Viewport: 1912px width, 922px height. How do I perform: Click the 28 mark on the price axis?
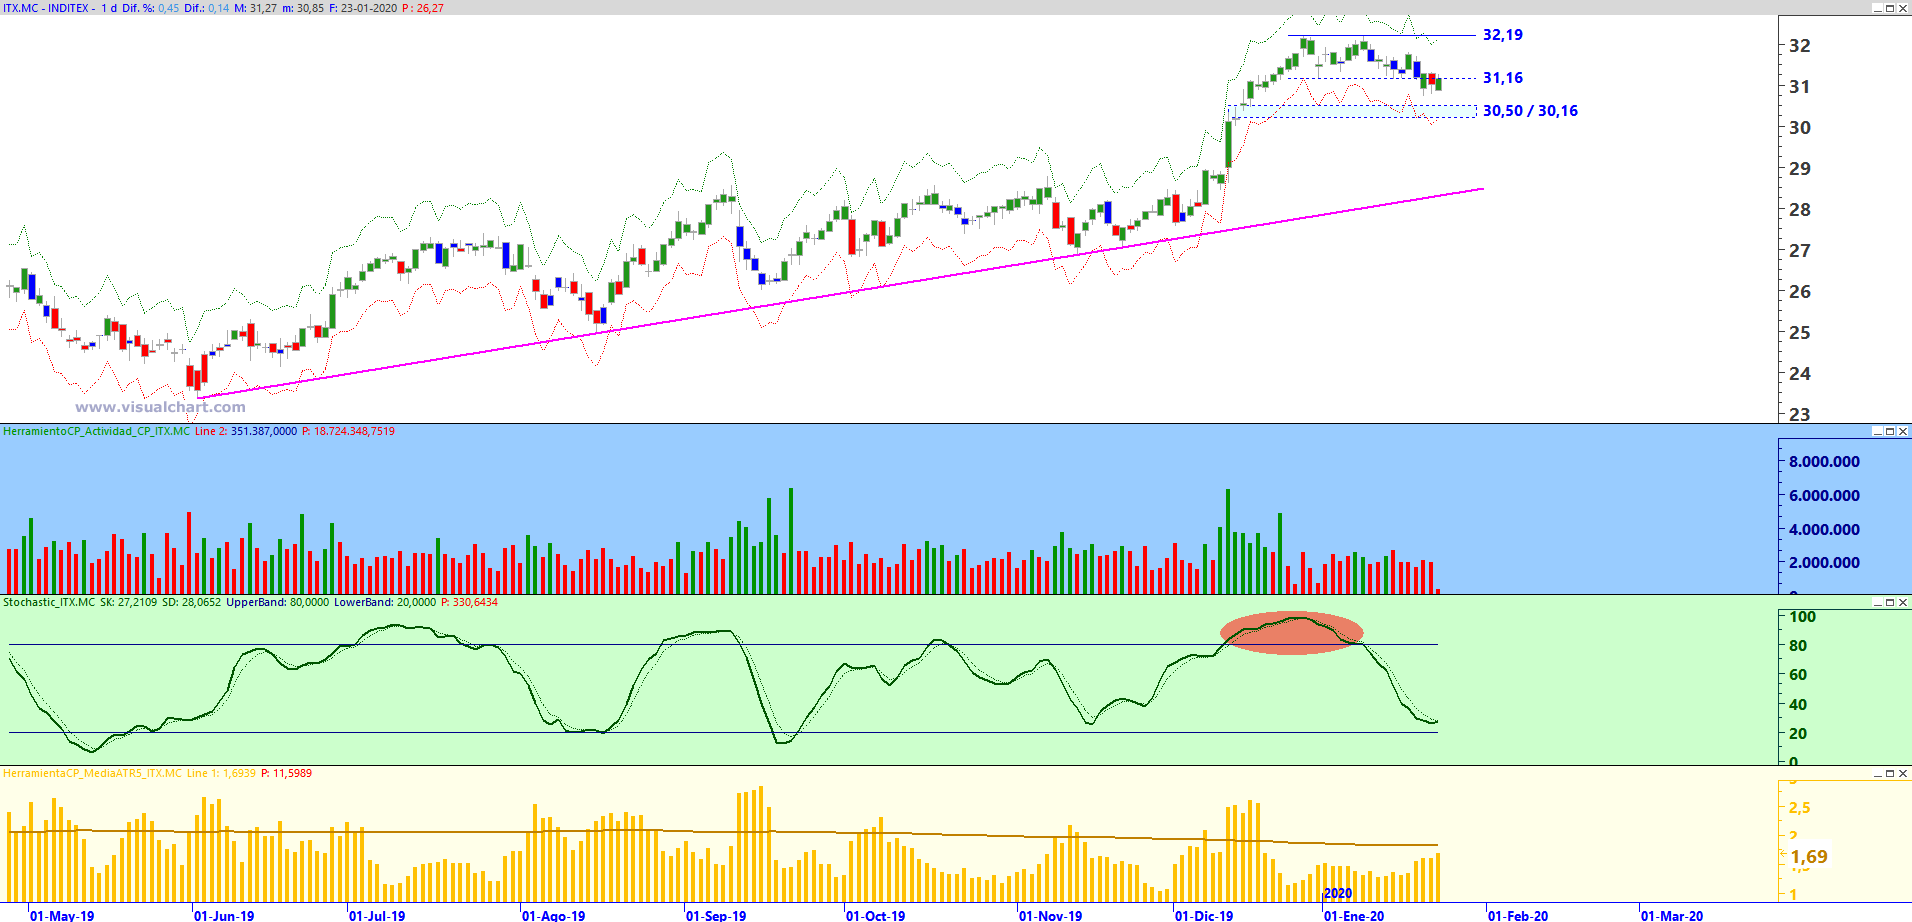(1800, 210)
